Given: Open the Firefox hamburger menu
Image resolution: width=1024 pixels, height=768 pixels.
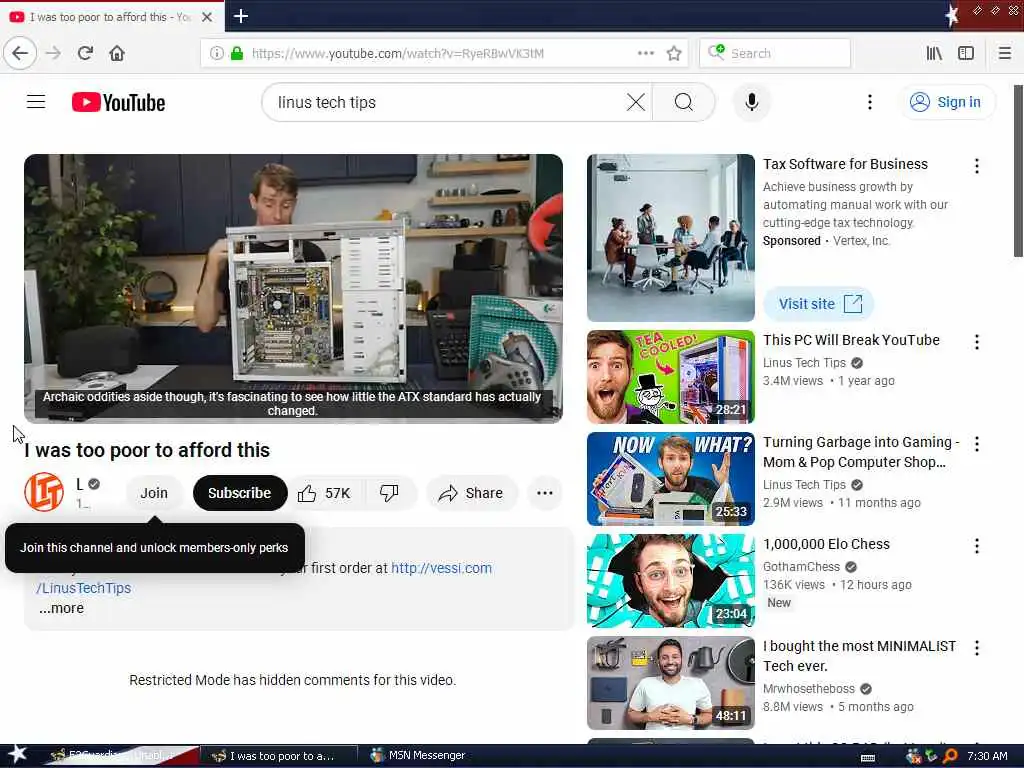Looking at the screenshot, I should [x=1005, y=53].
